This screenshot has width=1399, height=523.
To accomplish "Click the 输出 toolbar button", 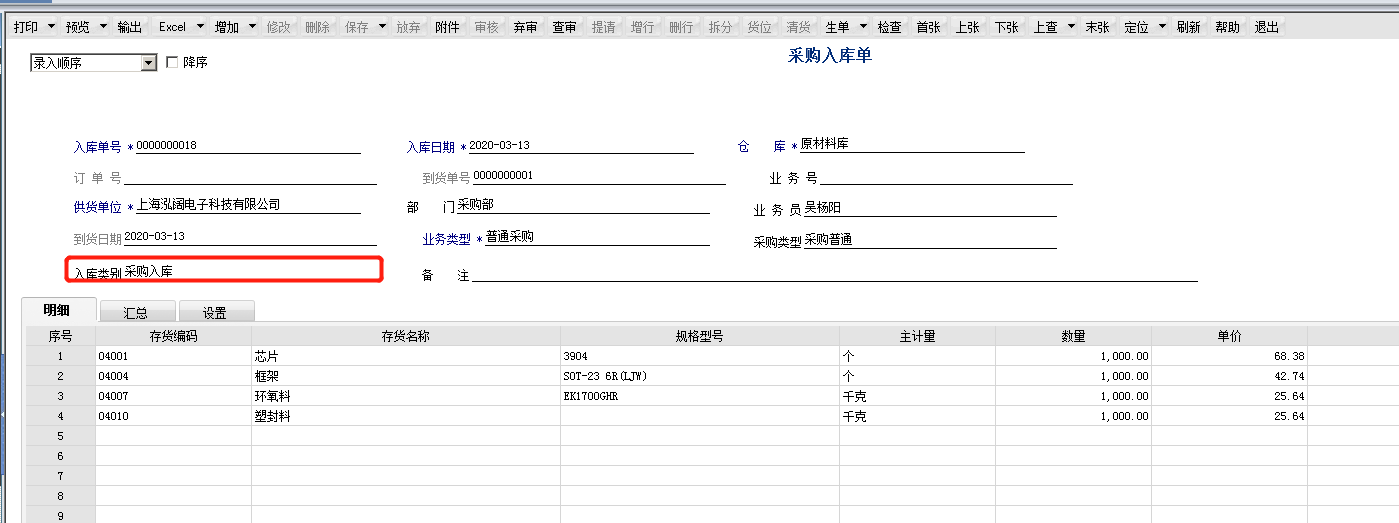I will [x=129, y=28].
